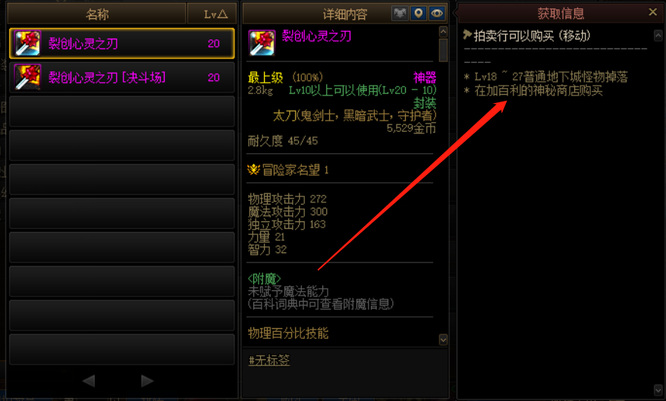Toggle the eye preview icon in the detail header
The image size is (666, 401).
[x=437, y=14]
